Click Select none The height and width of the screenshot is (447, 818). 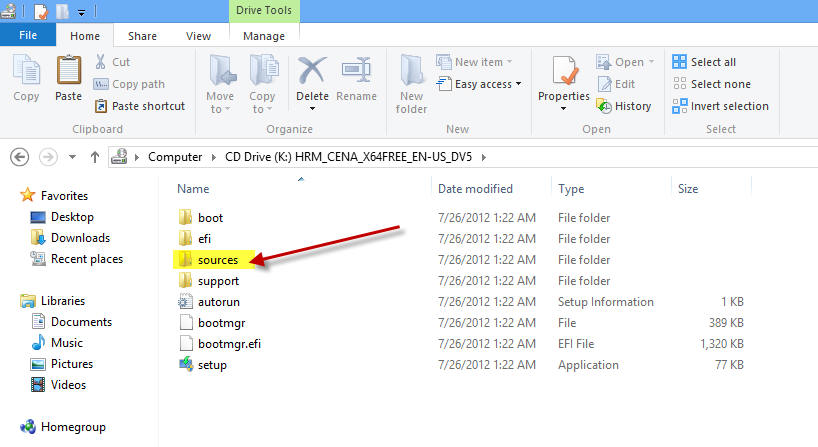[712, 84]
